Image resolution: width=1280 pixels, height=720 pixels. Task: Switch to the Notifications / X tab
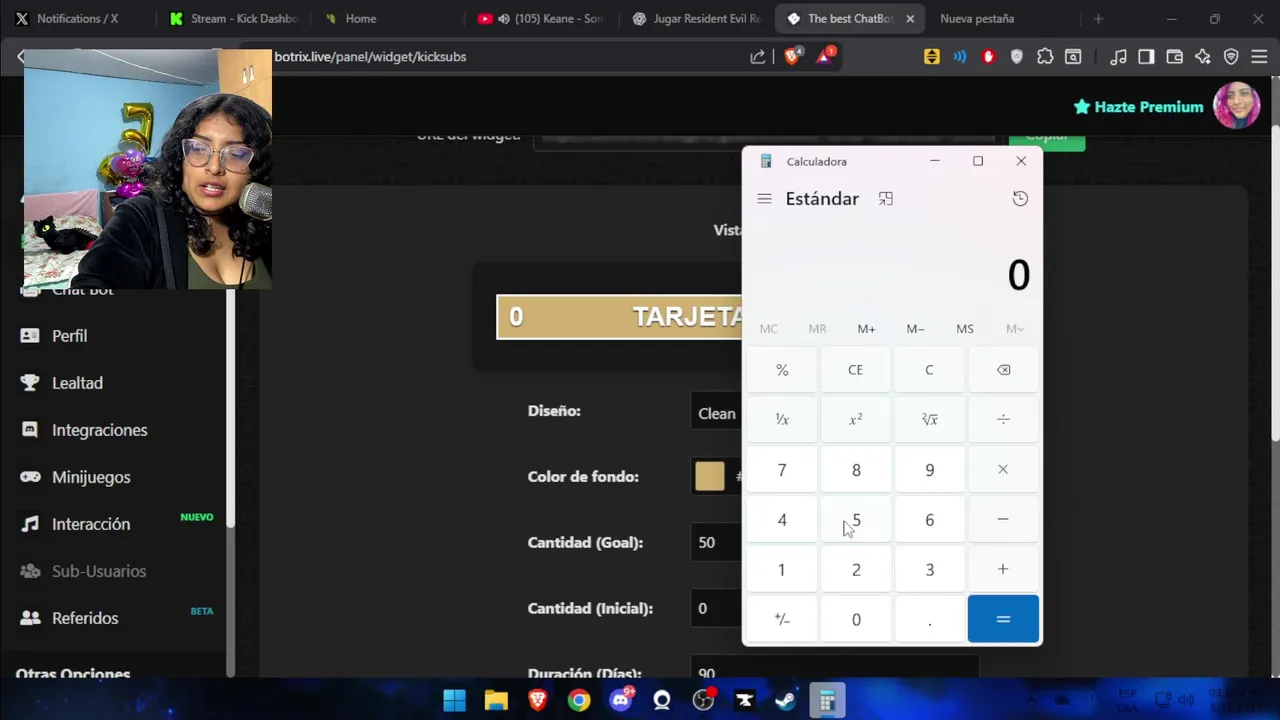pyautogui.click(x=77, y=18)
